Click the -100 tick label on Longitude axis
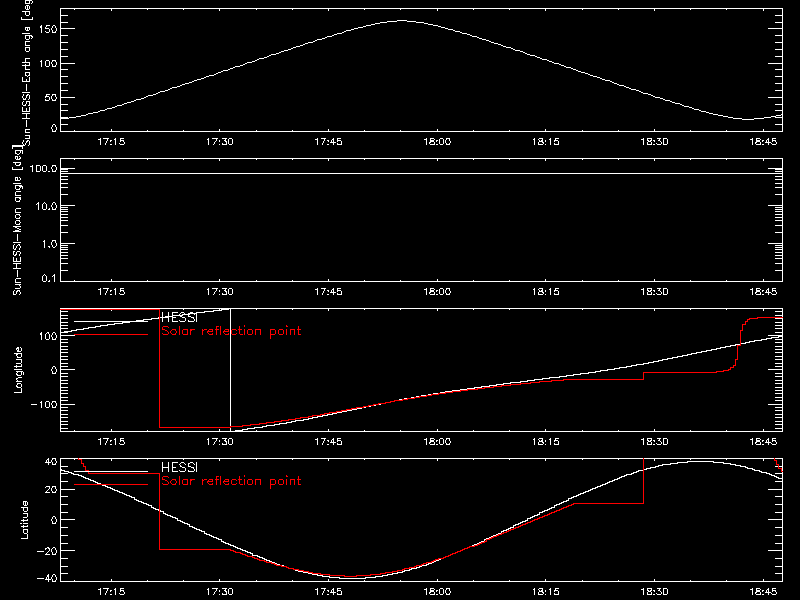 tap(44, 405)
